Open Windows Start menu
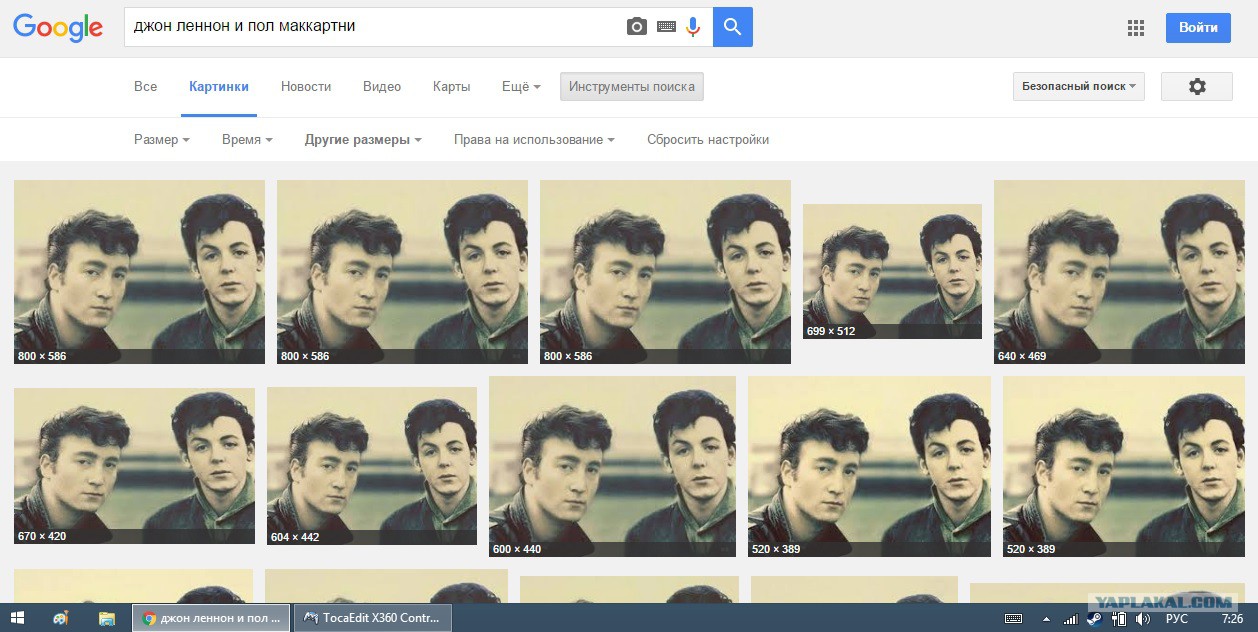Image resolution: width=1258 pixels, height=632 pixels. 18,618
